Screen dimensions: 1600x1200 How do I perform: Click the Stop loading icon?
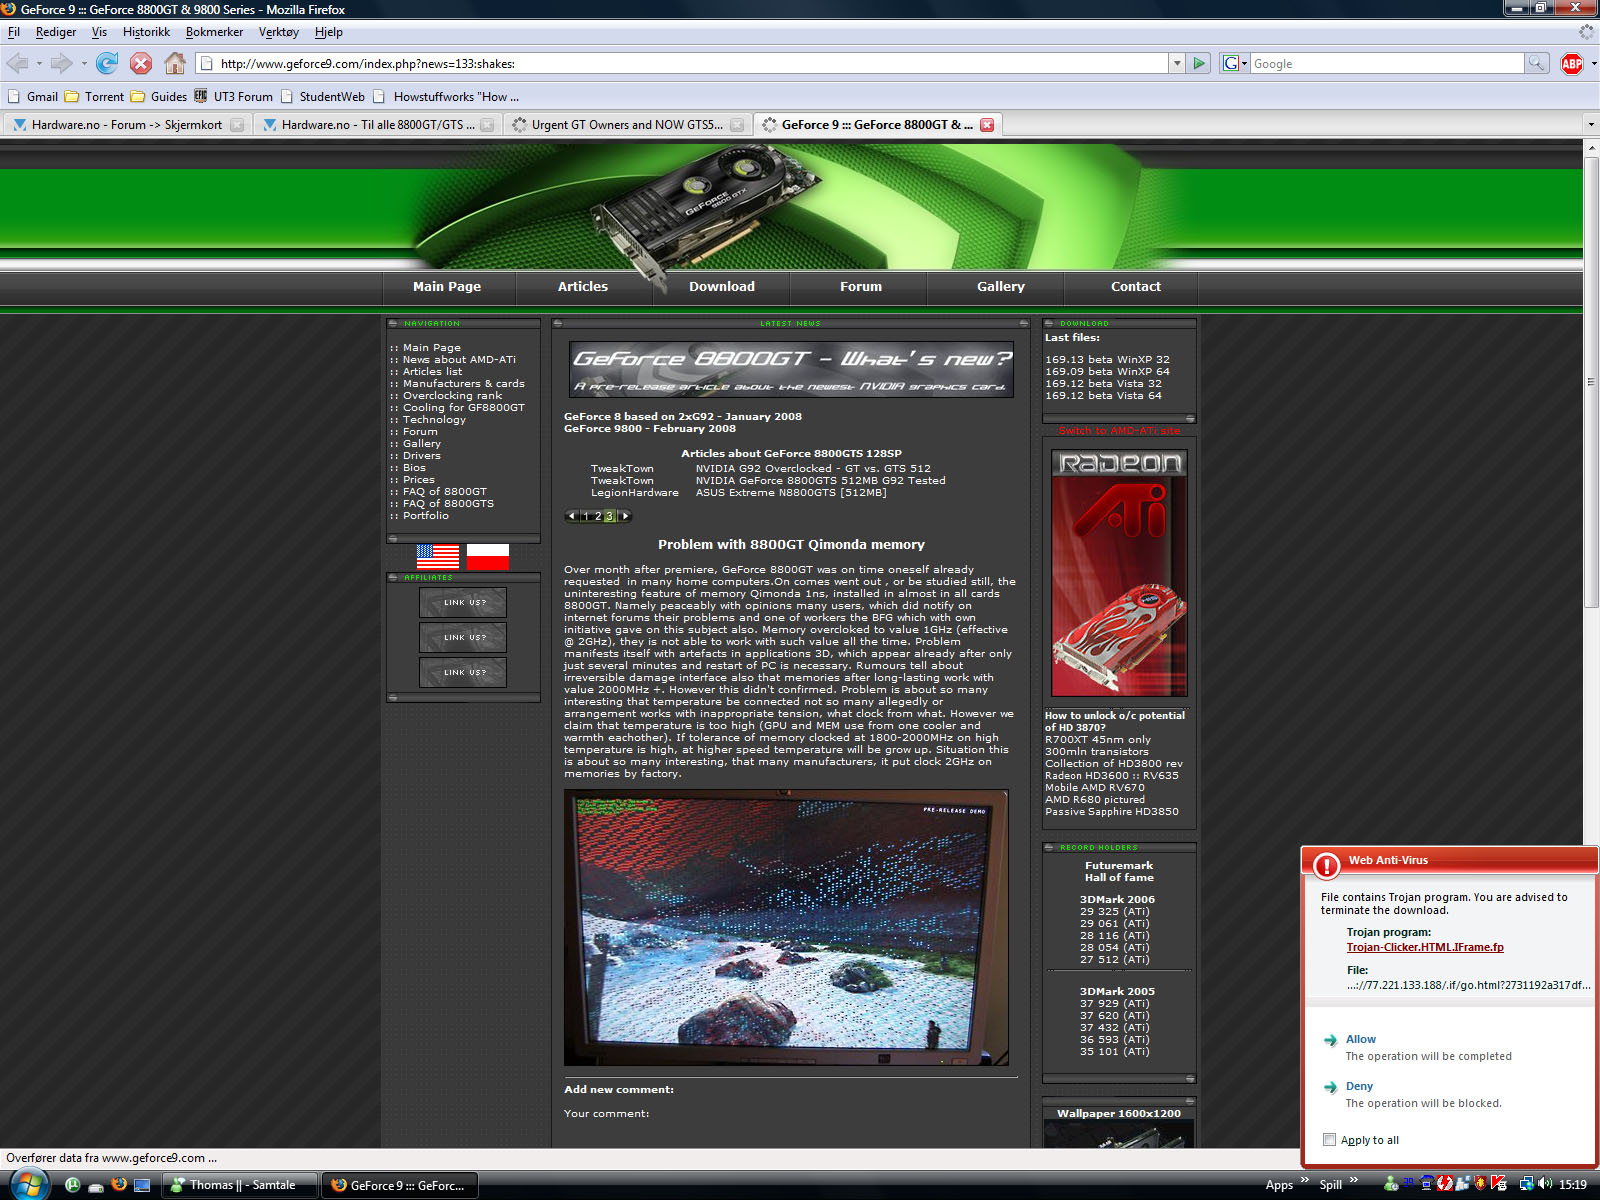coord(141,64)
